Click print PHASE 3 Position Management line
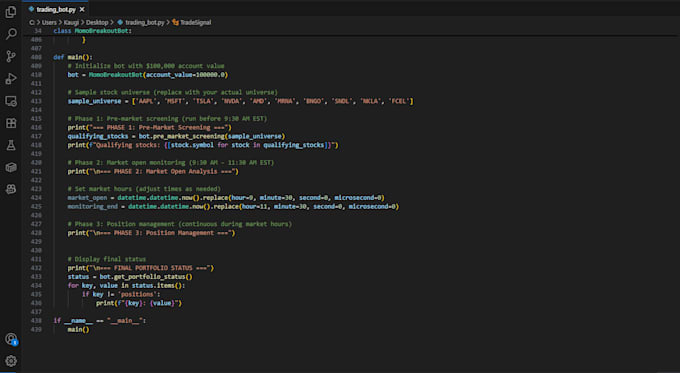Screen dimensions: 680x373 tap(151, 233)
